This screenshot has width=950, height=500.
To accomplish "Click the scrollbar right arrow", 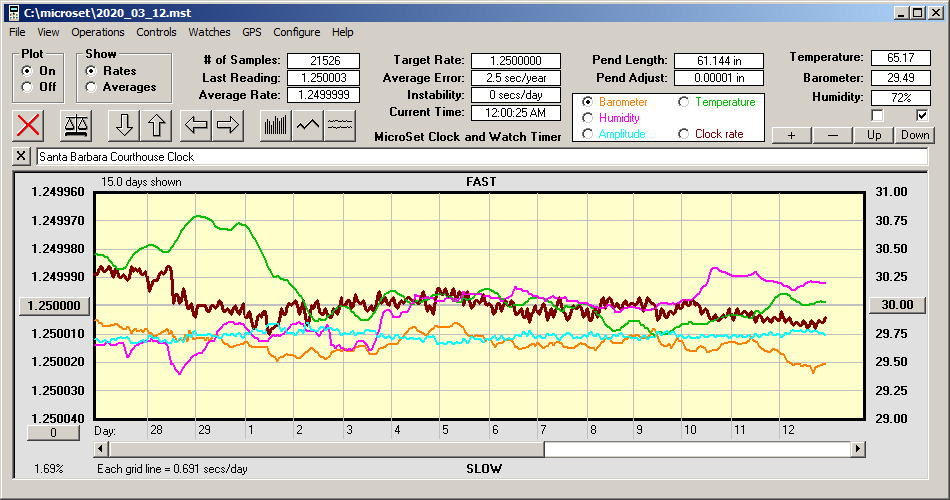I will 857,449.
